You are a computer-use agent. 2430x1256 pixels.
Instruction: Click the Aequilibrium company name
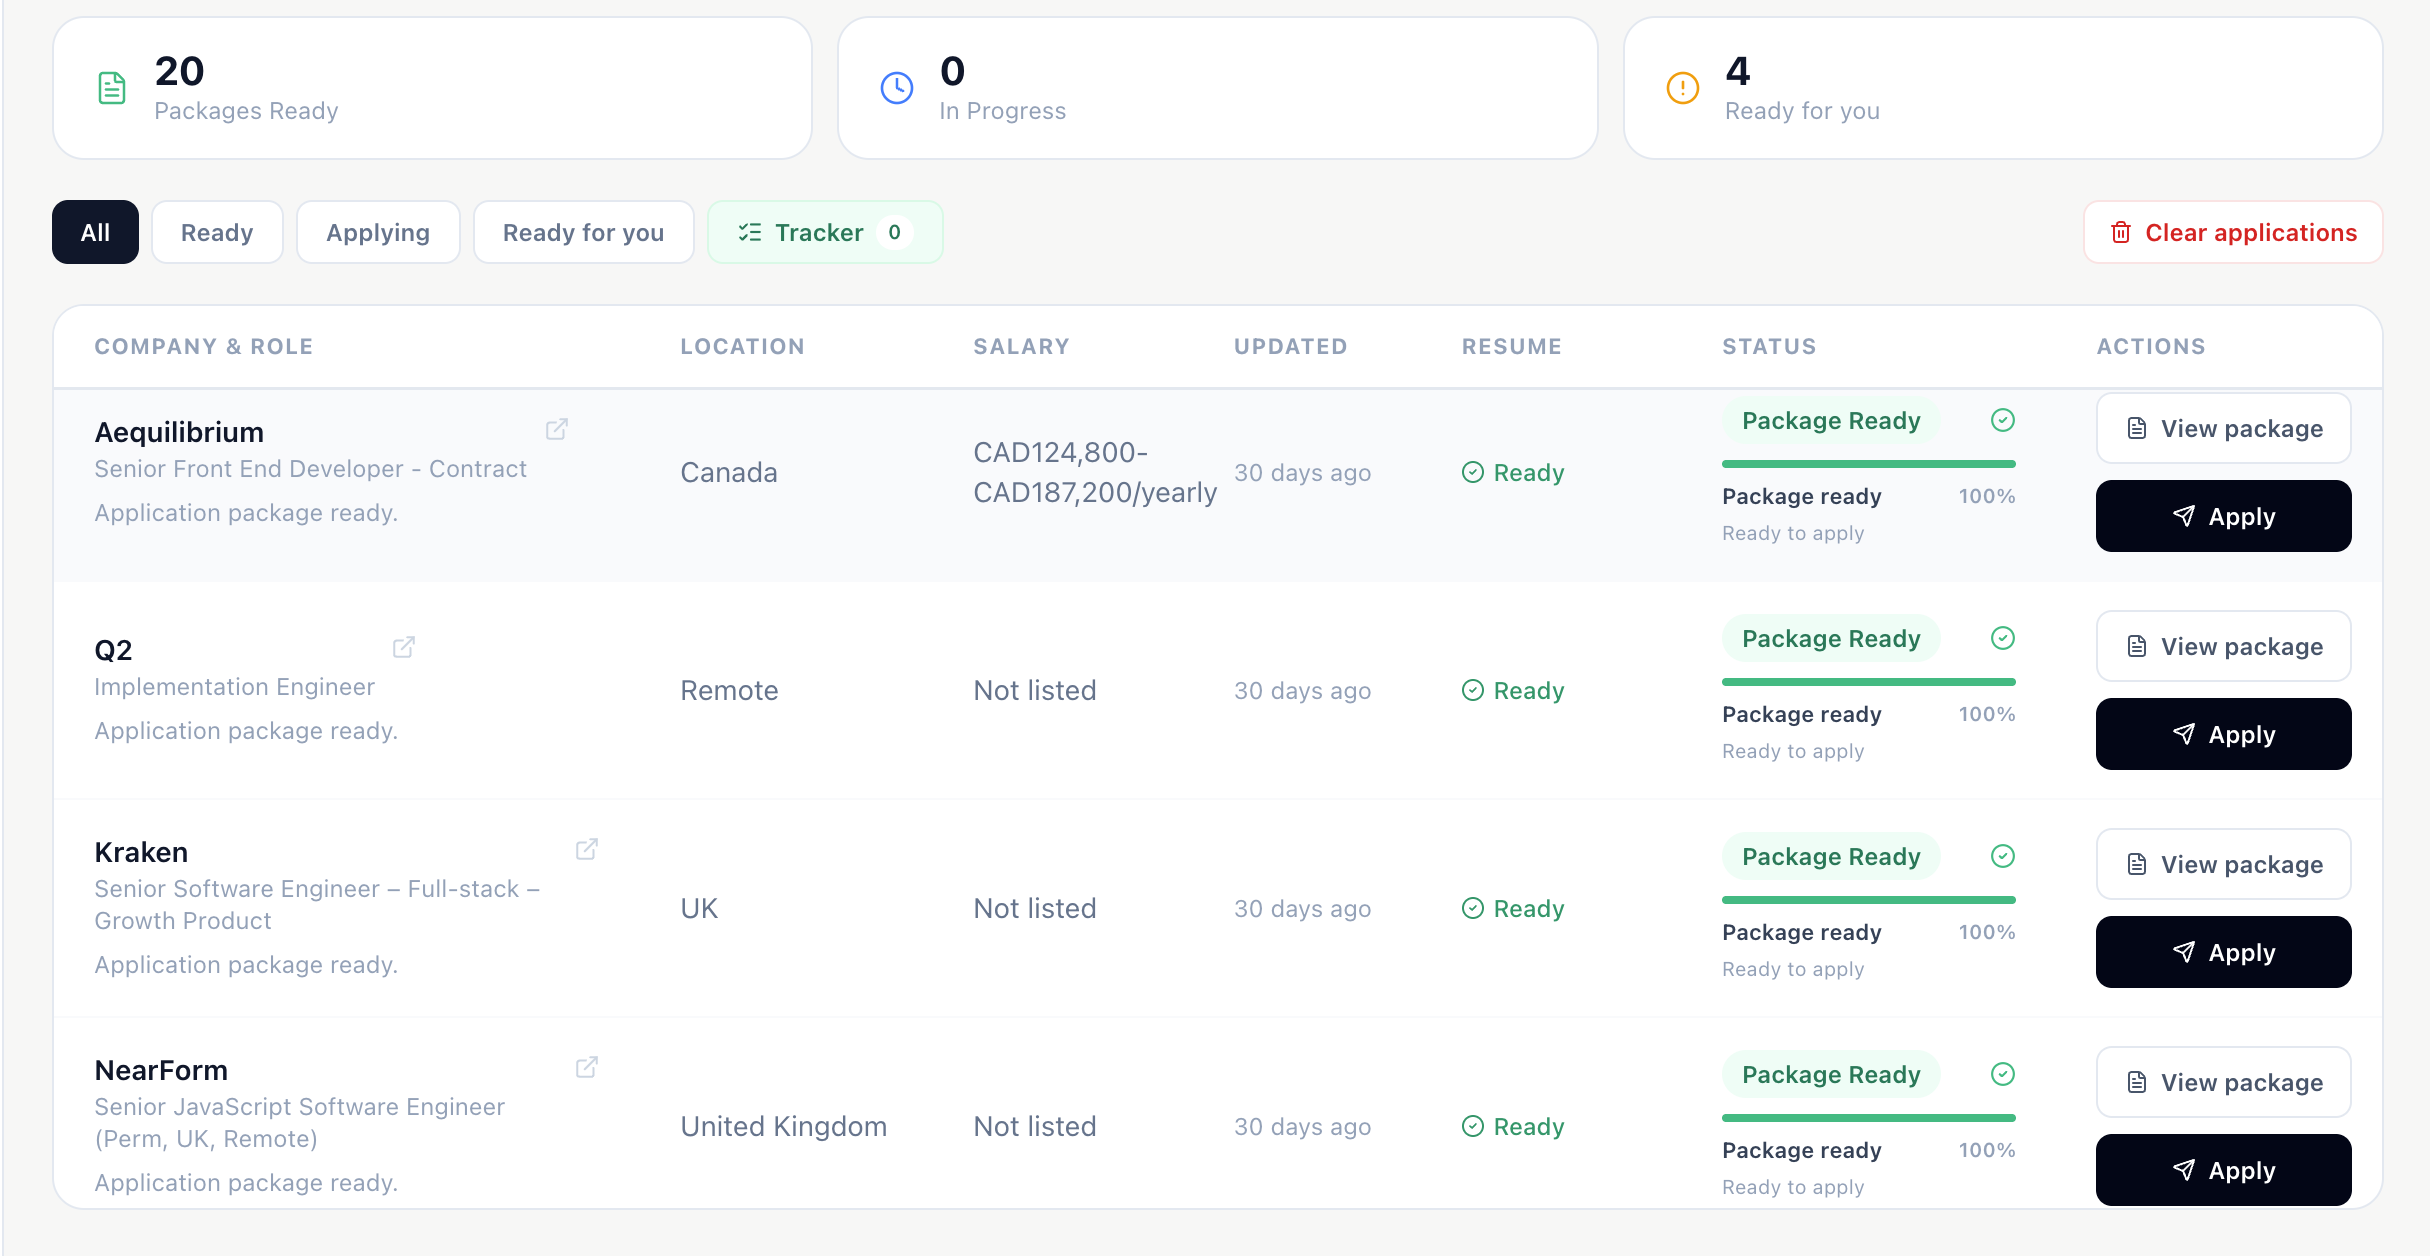coord(179,432)
